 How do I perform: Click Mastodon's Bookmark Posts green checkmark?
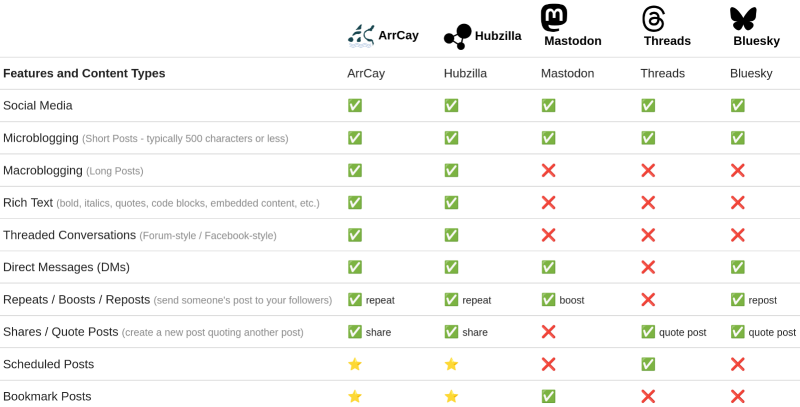coord(548,396)
